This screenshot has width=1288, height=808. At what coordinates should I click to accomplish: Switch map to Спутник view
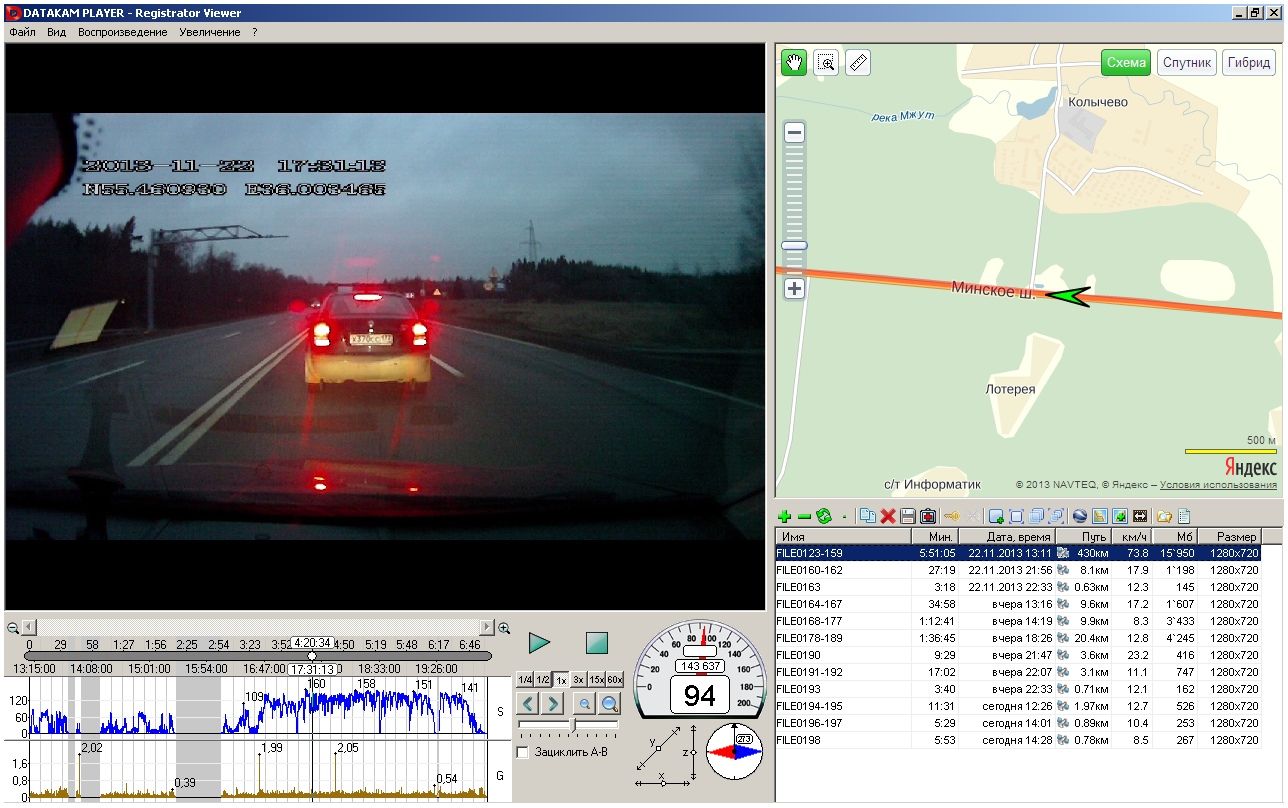(1186, 63)
